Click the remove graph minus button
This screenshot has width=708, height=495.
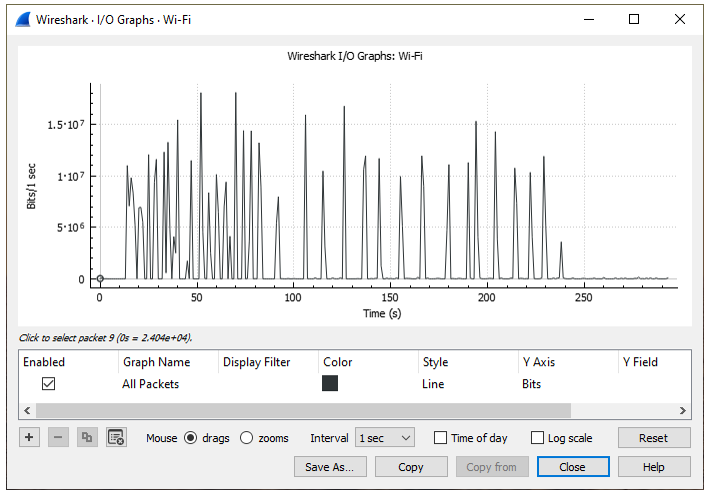click(58, 437)
